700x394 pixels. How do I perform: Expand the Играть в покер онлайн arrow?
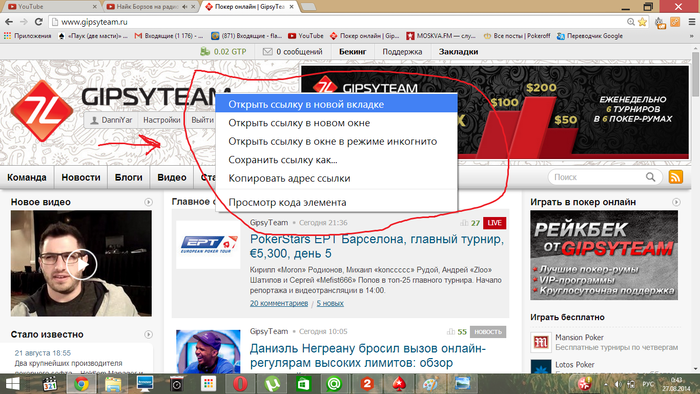pyautogui.click(x=676, y=202)
